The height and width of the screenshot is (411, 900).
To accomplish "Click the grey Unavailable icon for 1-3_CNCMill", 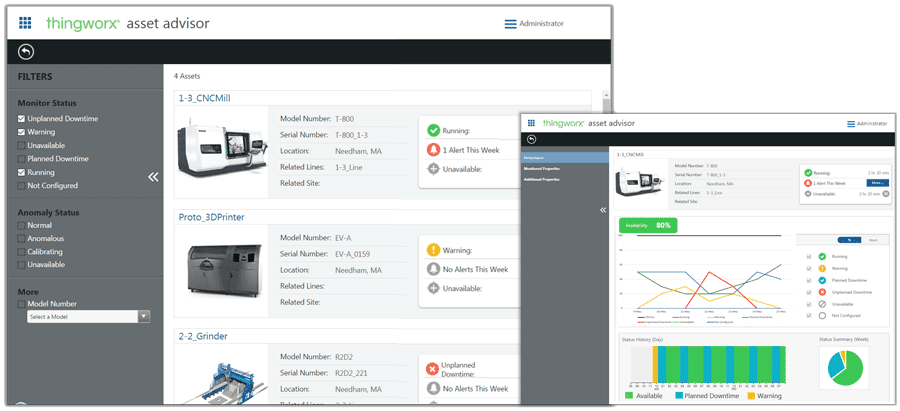I will point(433,169).
